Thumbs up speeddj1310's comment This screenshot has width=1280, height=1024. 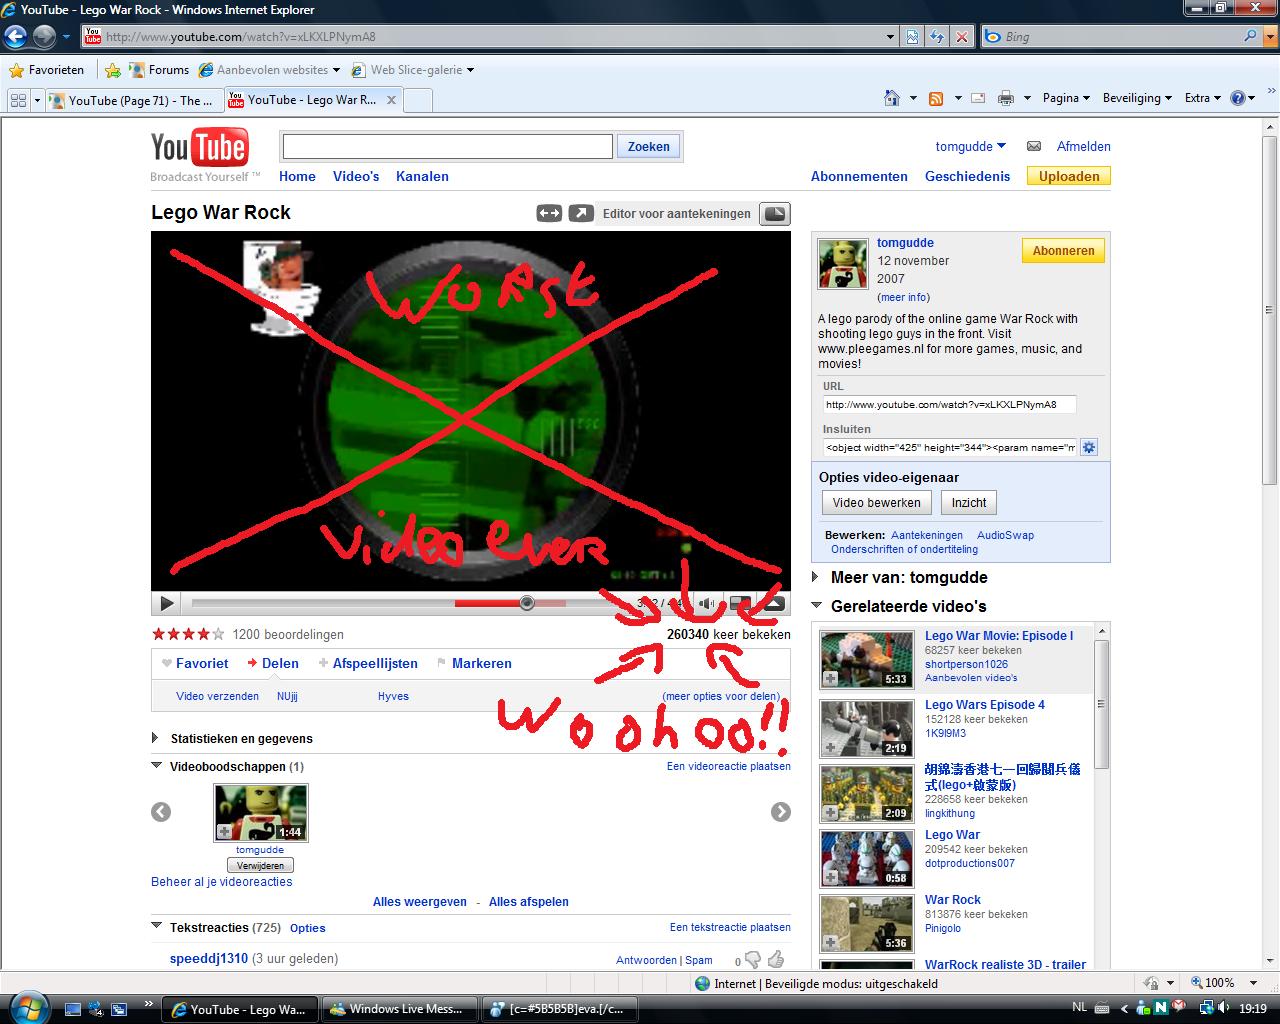(776, 959)
